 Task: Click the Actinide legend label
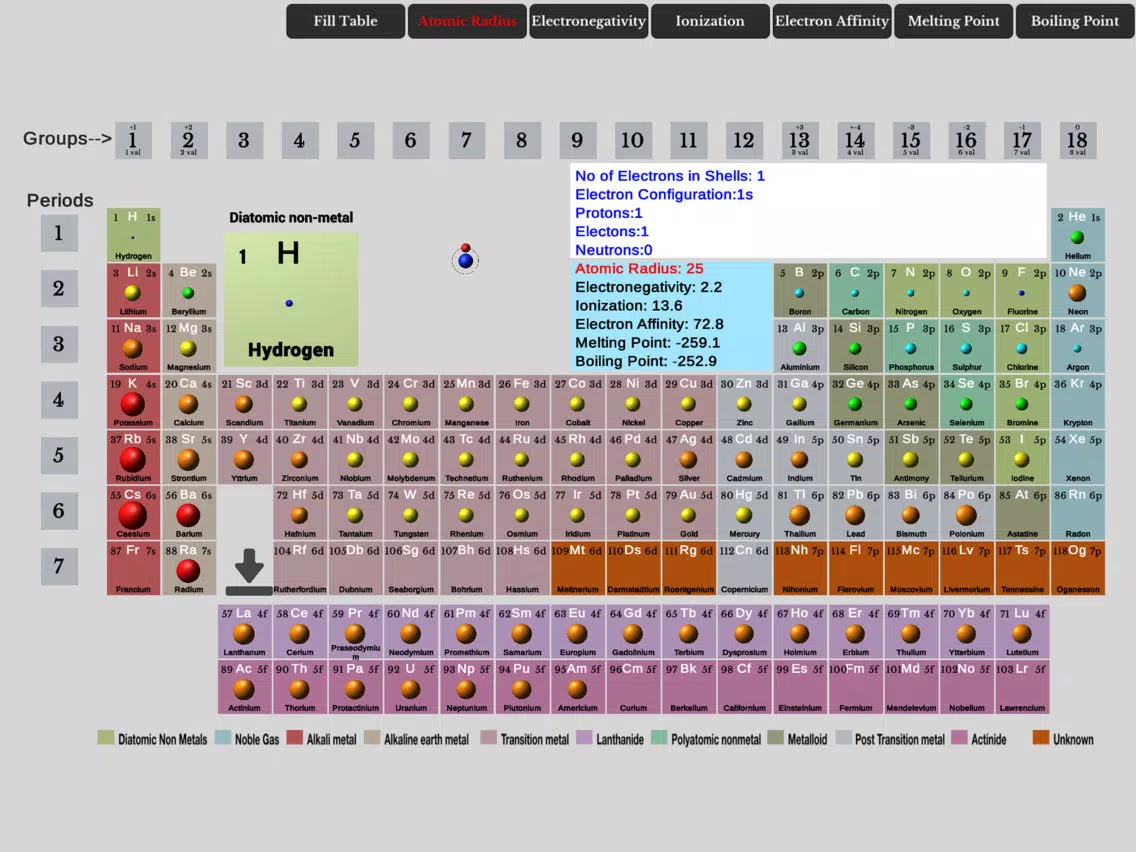(989, 739)
